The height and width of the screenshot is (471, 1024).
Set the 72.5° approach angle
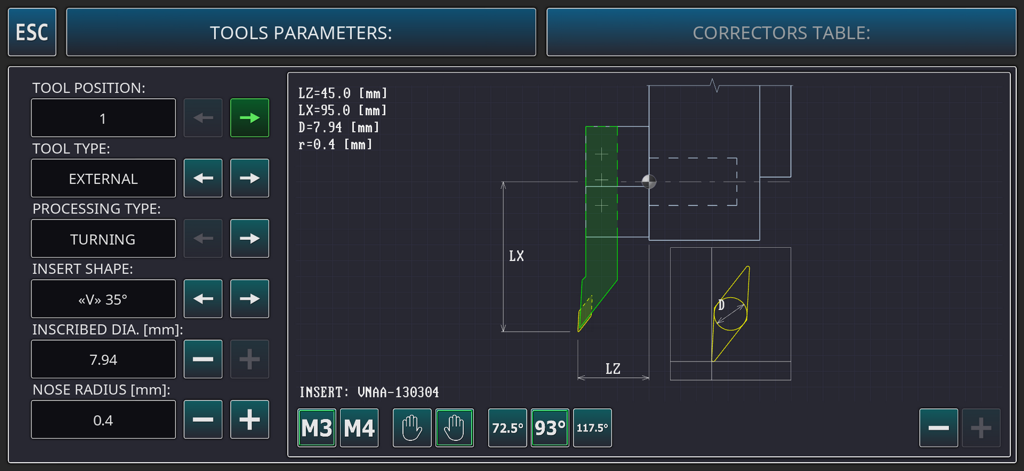pos(507,428)
